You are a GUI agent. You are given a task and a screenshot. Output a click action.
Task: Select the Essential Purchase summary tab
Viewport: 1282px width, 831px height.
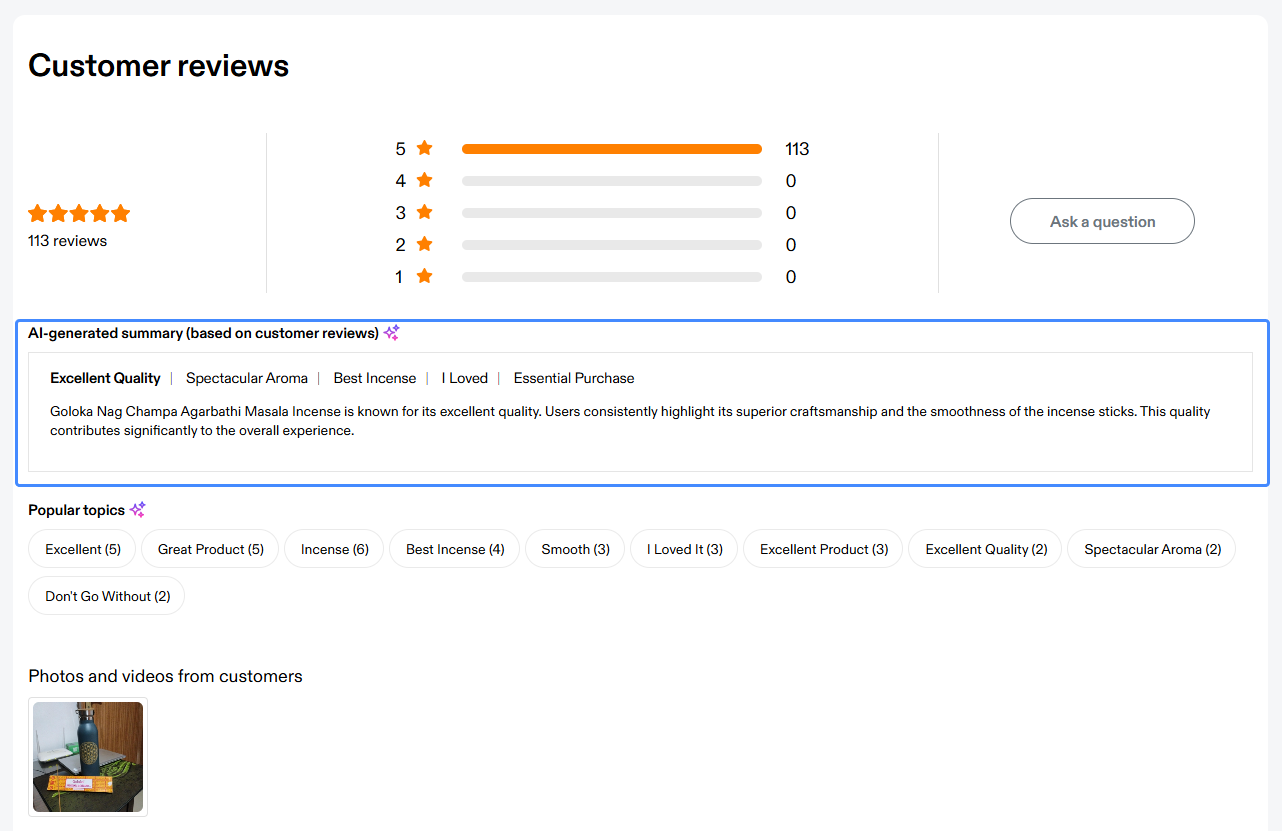click(x=574, y=378)
